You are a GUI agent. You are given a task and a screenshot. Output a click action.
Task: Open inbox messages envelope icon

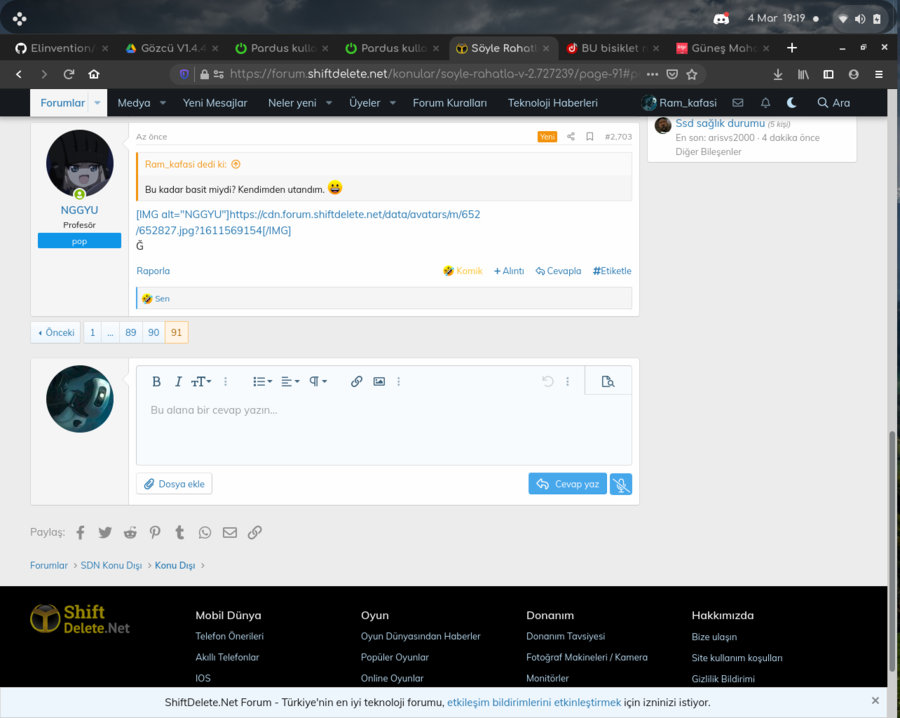(738, 103)
